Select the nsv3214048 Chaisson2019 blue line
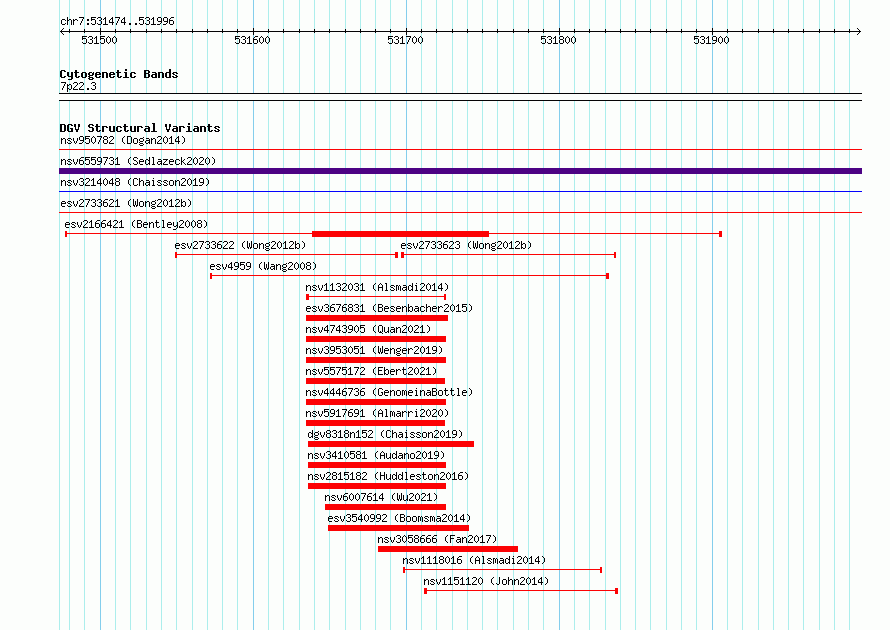Screen dimensions: 890x630 460,191
